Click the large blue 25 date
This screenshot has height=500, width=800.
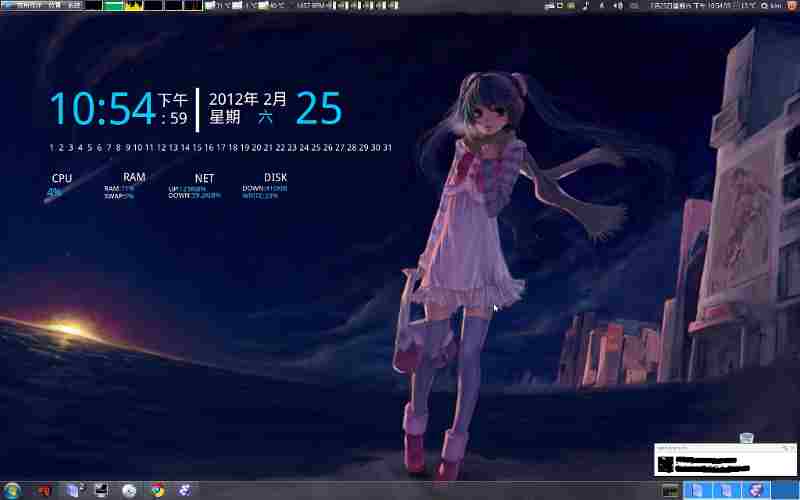point(319,108)
